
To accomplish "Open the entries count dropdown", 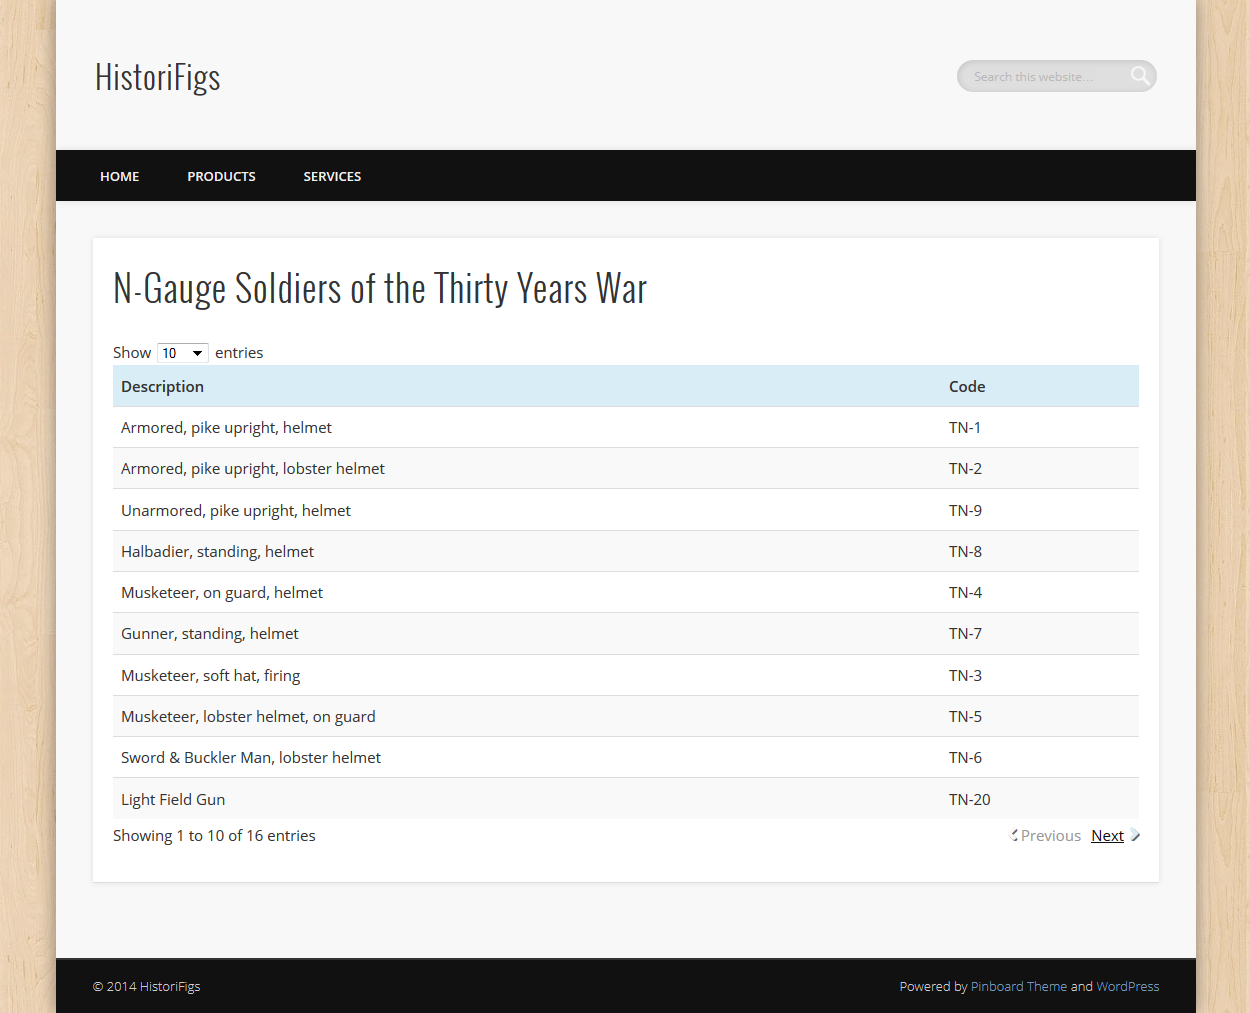I will (x=183, y=353).
